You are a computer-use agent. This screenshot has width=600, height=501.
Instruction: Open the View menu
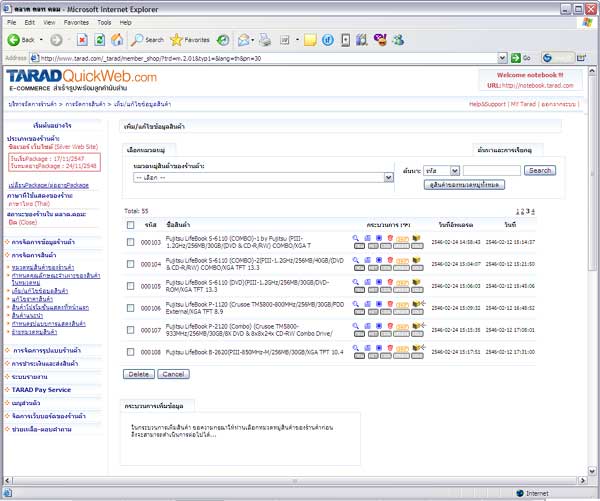(49, 23)
